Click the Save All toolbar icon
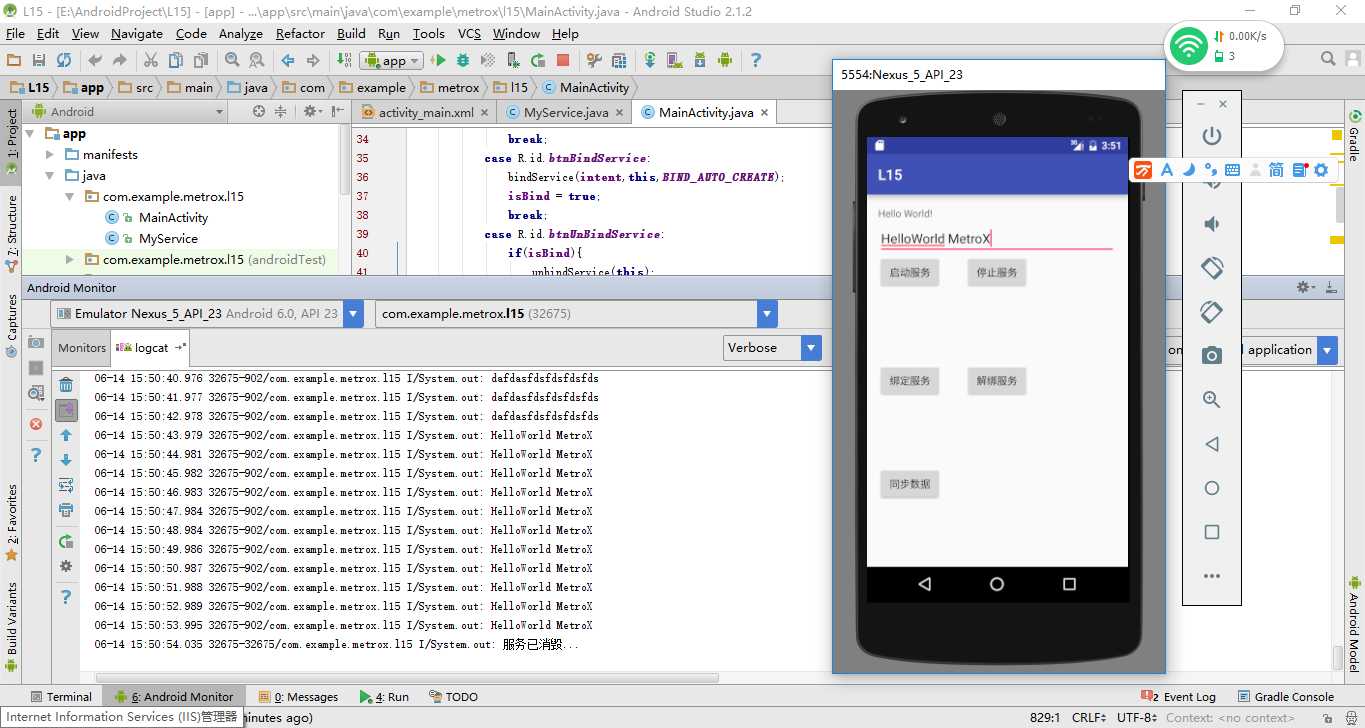This screenshot has height=728, width=1365. (39, 60)
